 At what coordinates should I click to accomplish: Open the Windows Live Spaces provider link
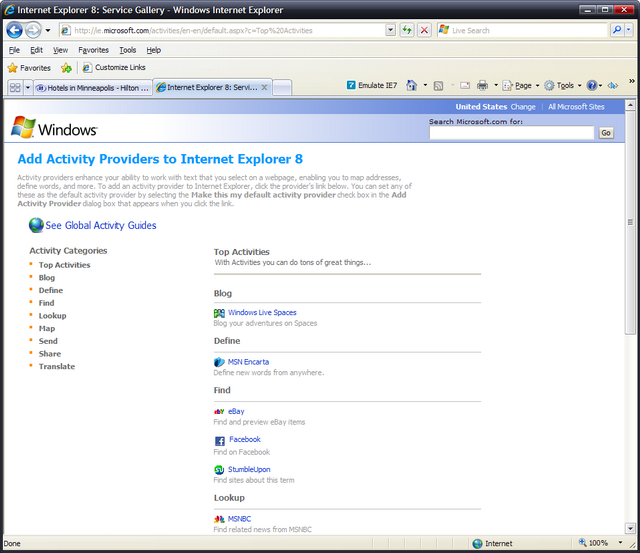tap(262, 313)
